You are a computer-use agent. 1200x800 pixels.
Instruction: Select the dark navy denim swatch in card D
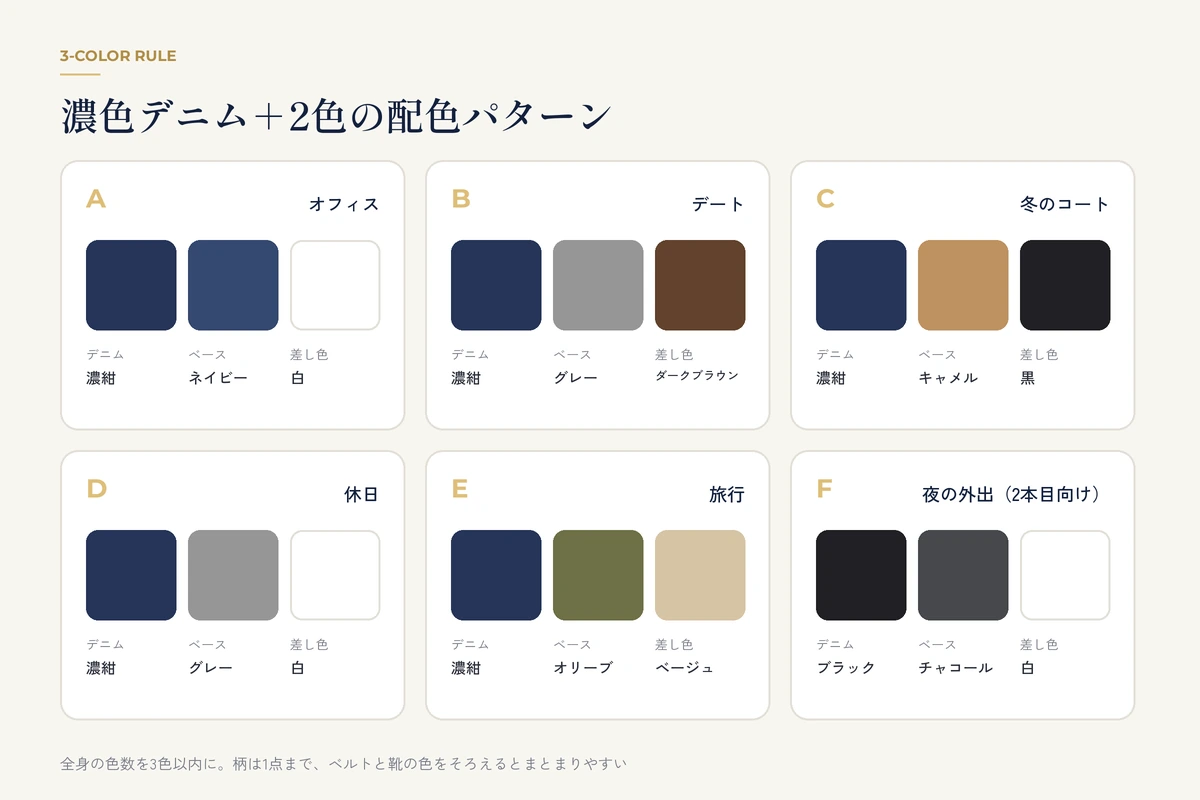131,575
